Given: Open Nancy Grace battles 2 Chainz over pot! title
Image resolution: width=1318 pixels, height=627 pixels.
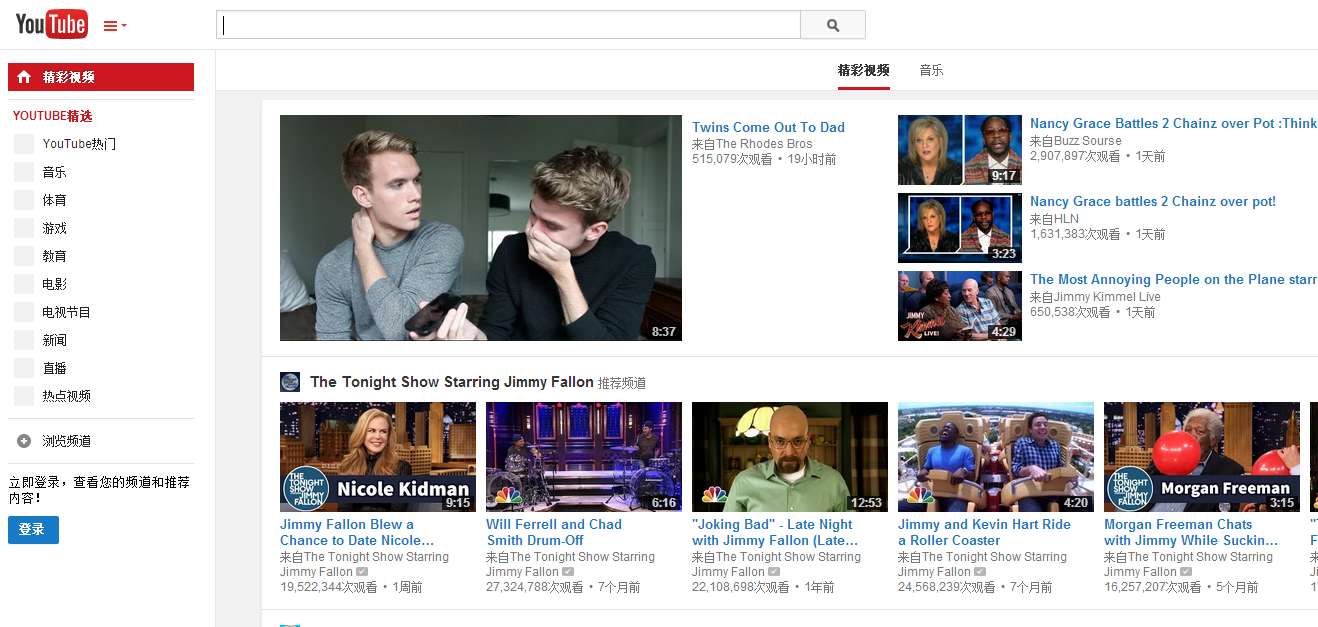Looking at the screenshot, I should (x=1153, y=201).
